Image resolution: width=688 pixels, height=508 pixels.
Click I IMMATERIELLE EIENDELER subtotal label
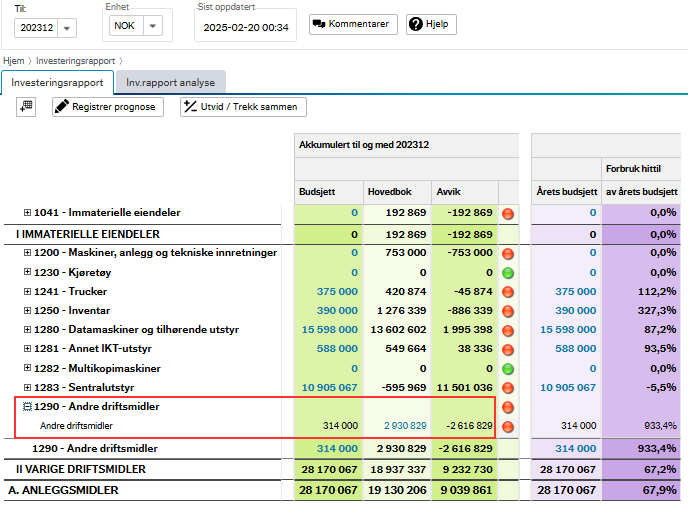point(88,234)
